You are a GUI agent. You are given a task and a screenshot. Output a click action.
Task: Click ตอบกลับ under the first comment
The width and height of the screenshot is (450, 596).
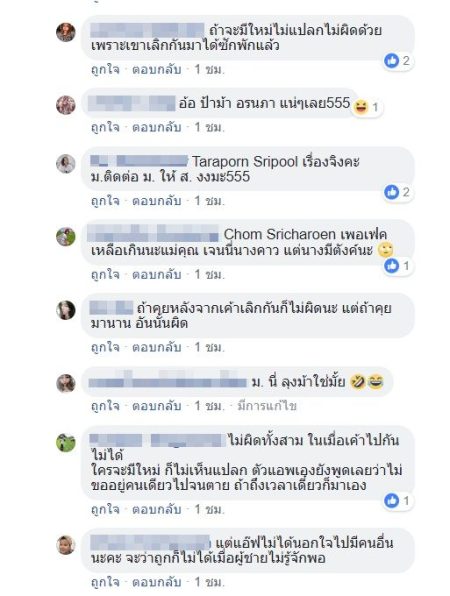pos(157,70)
